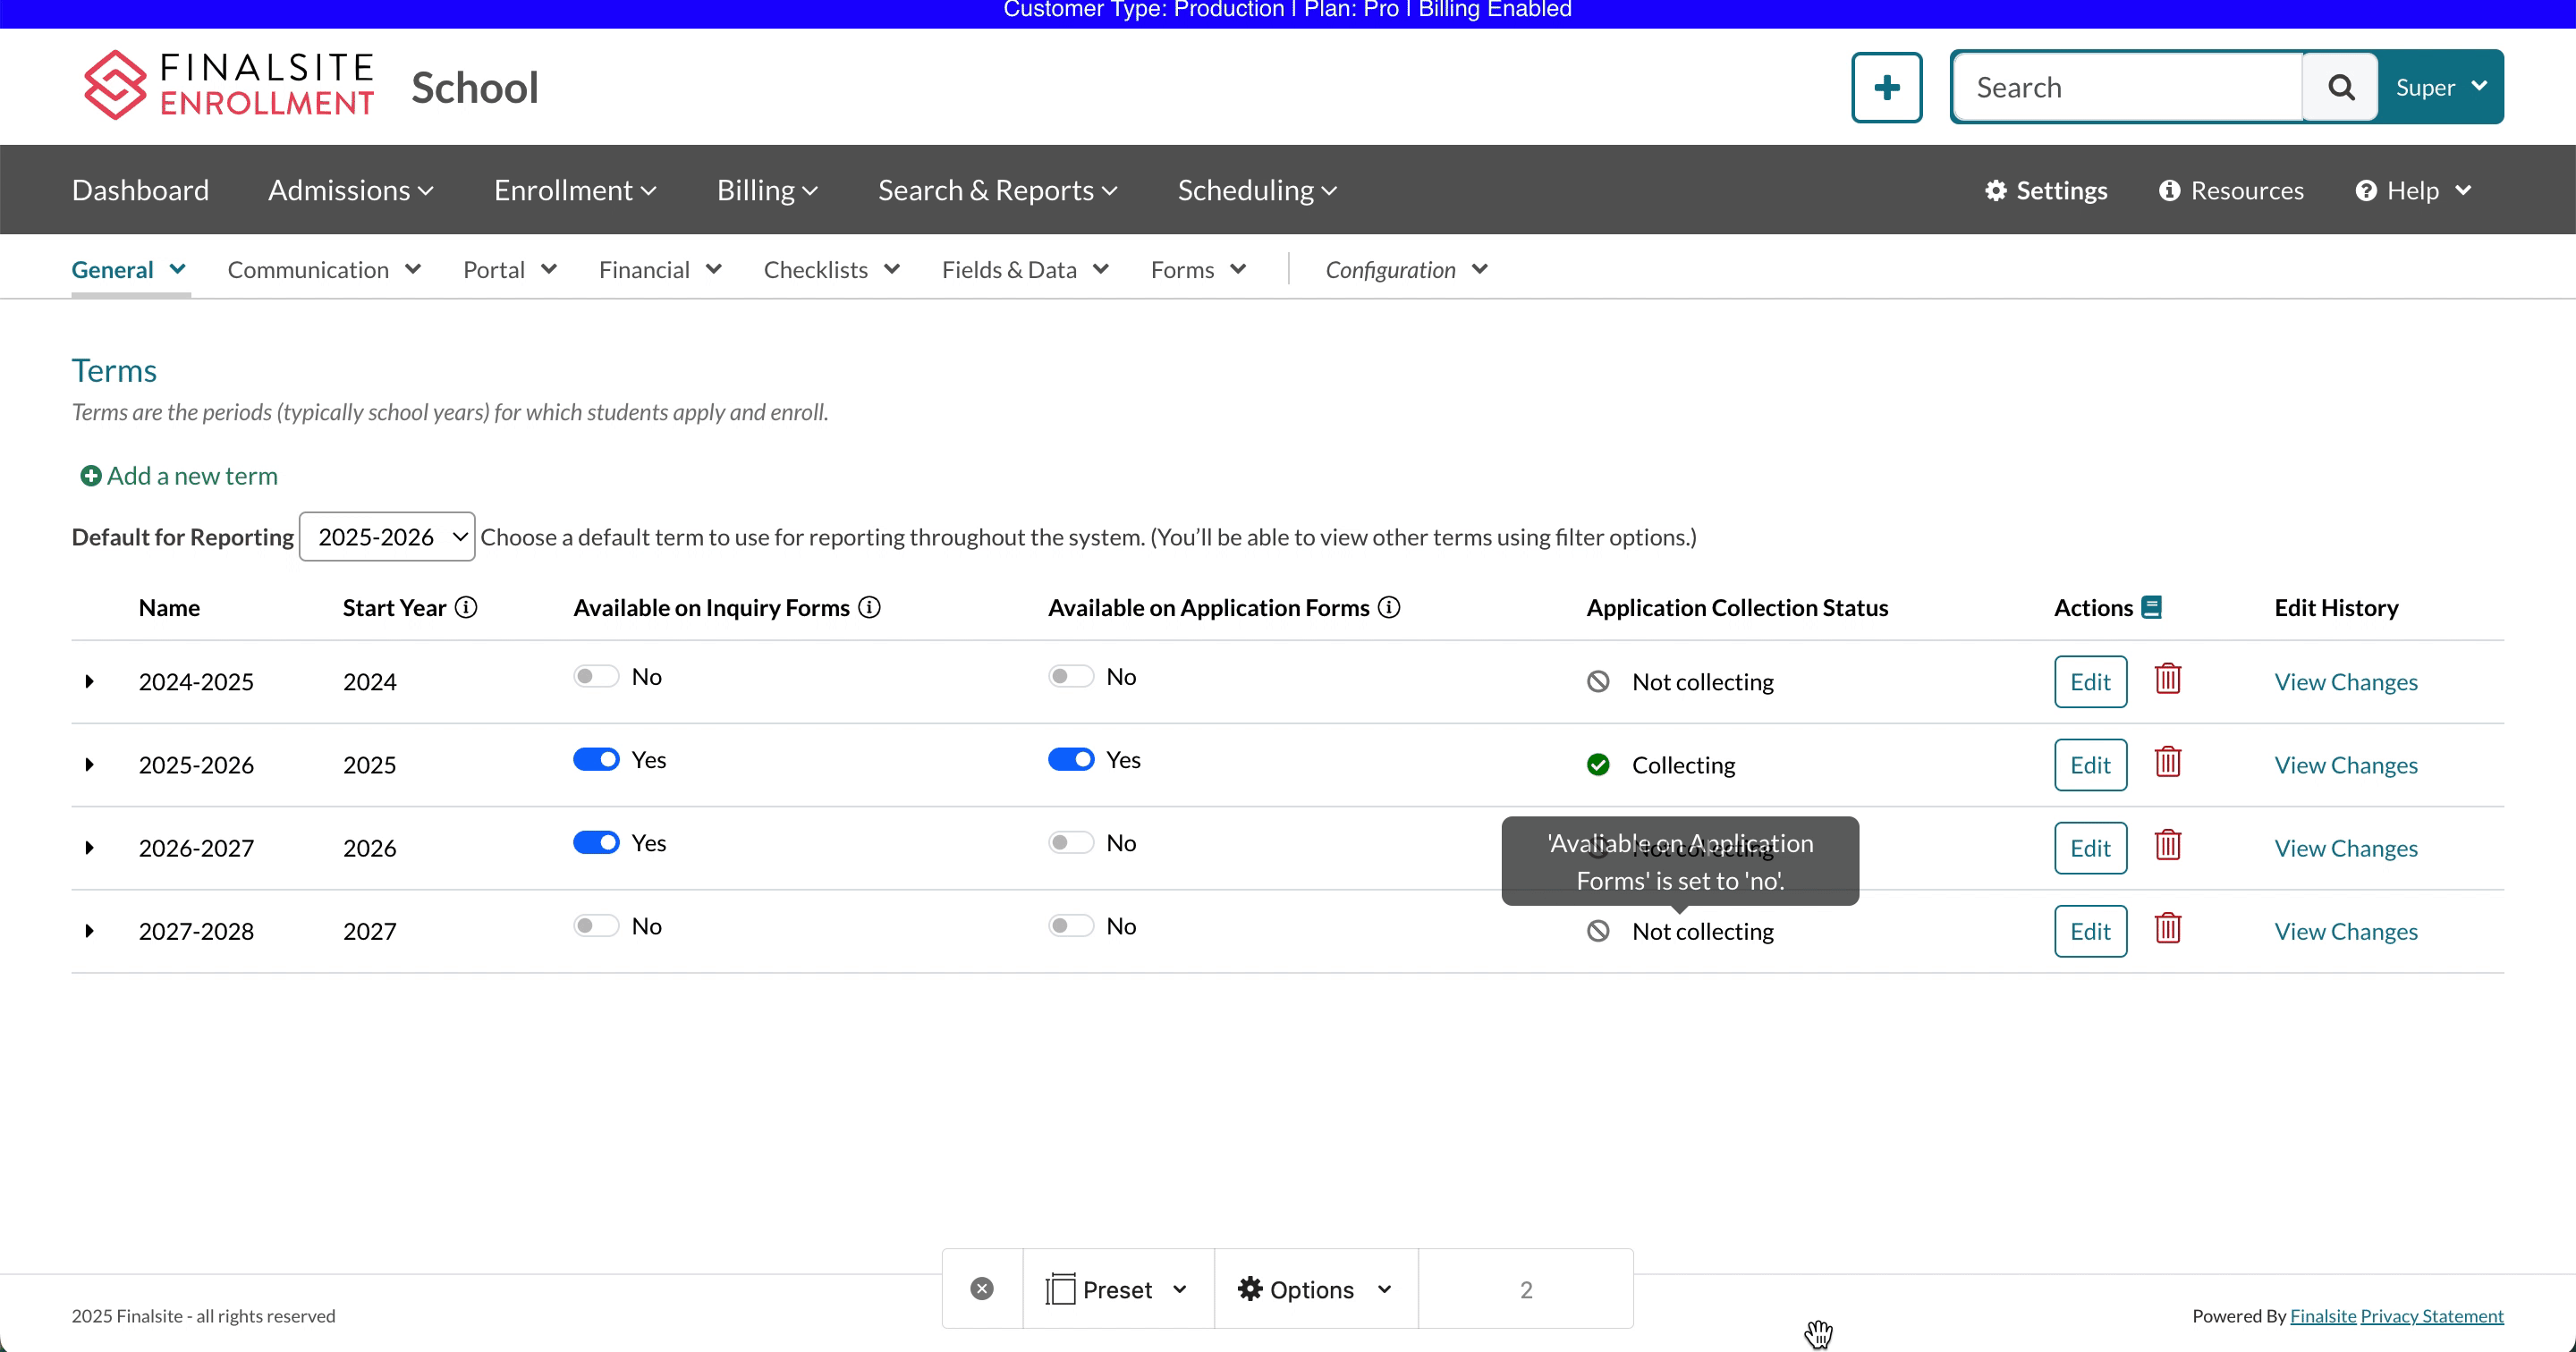Expand the 2025-2026 term row
Viewport: 2576px width, 1352px height.
(89, 765)
